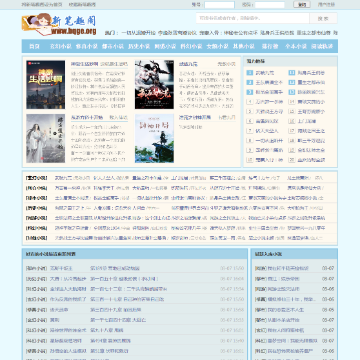The height and width of the screenshot is (360, 360).
Task: Open the cliff-top figure book cover
Action: 154,138
